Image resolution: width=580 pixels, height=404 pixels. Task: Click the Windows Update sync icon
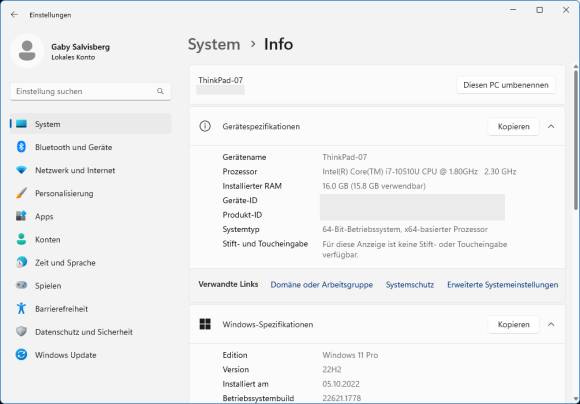click(21, 354)
